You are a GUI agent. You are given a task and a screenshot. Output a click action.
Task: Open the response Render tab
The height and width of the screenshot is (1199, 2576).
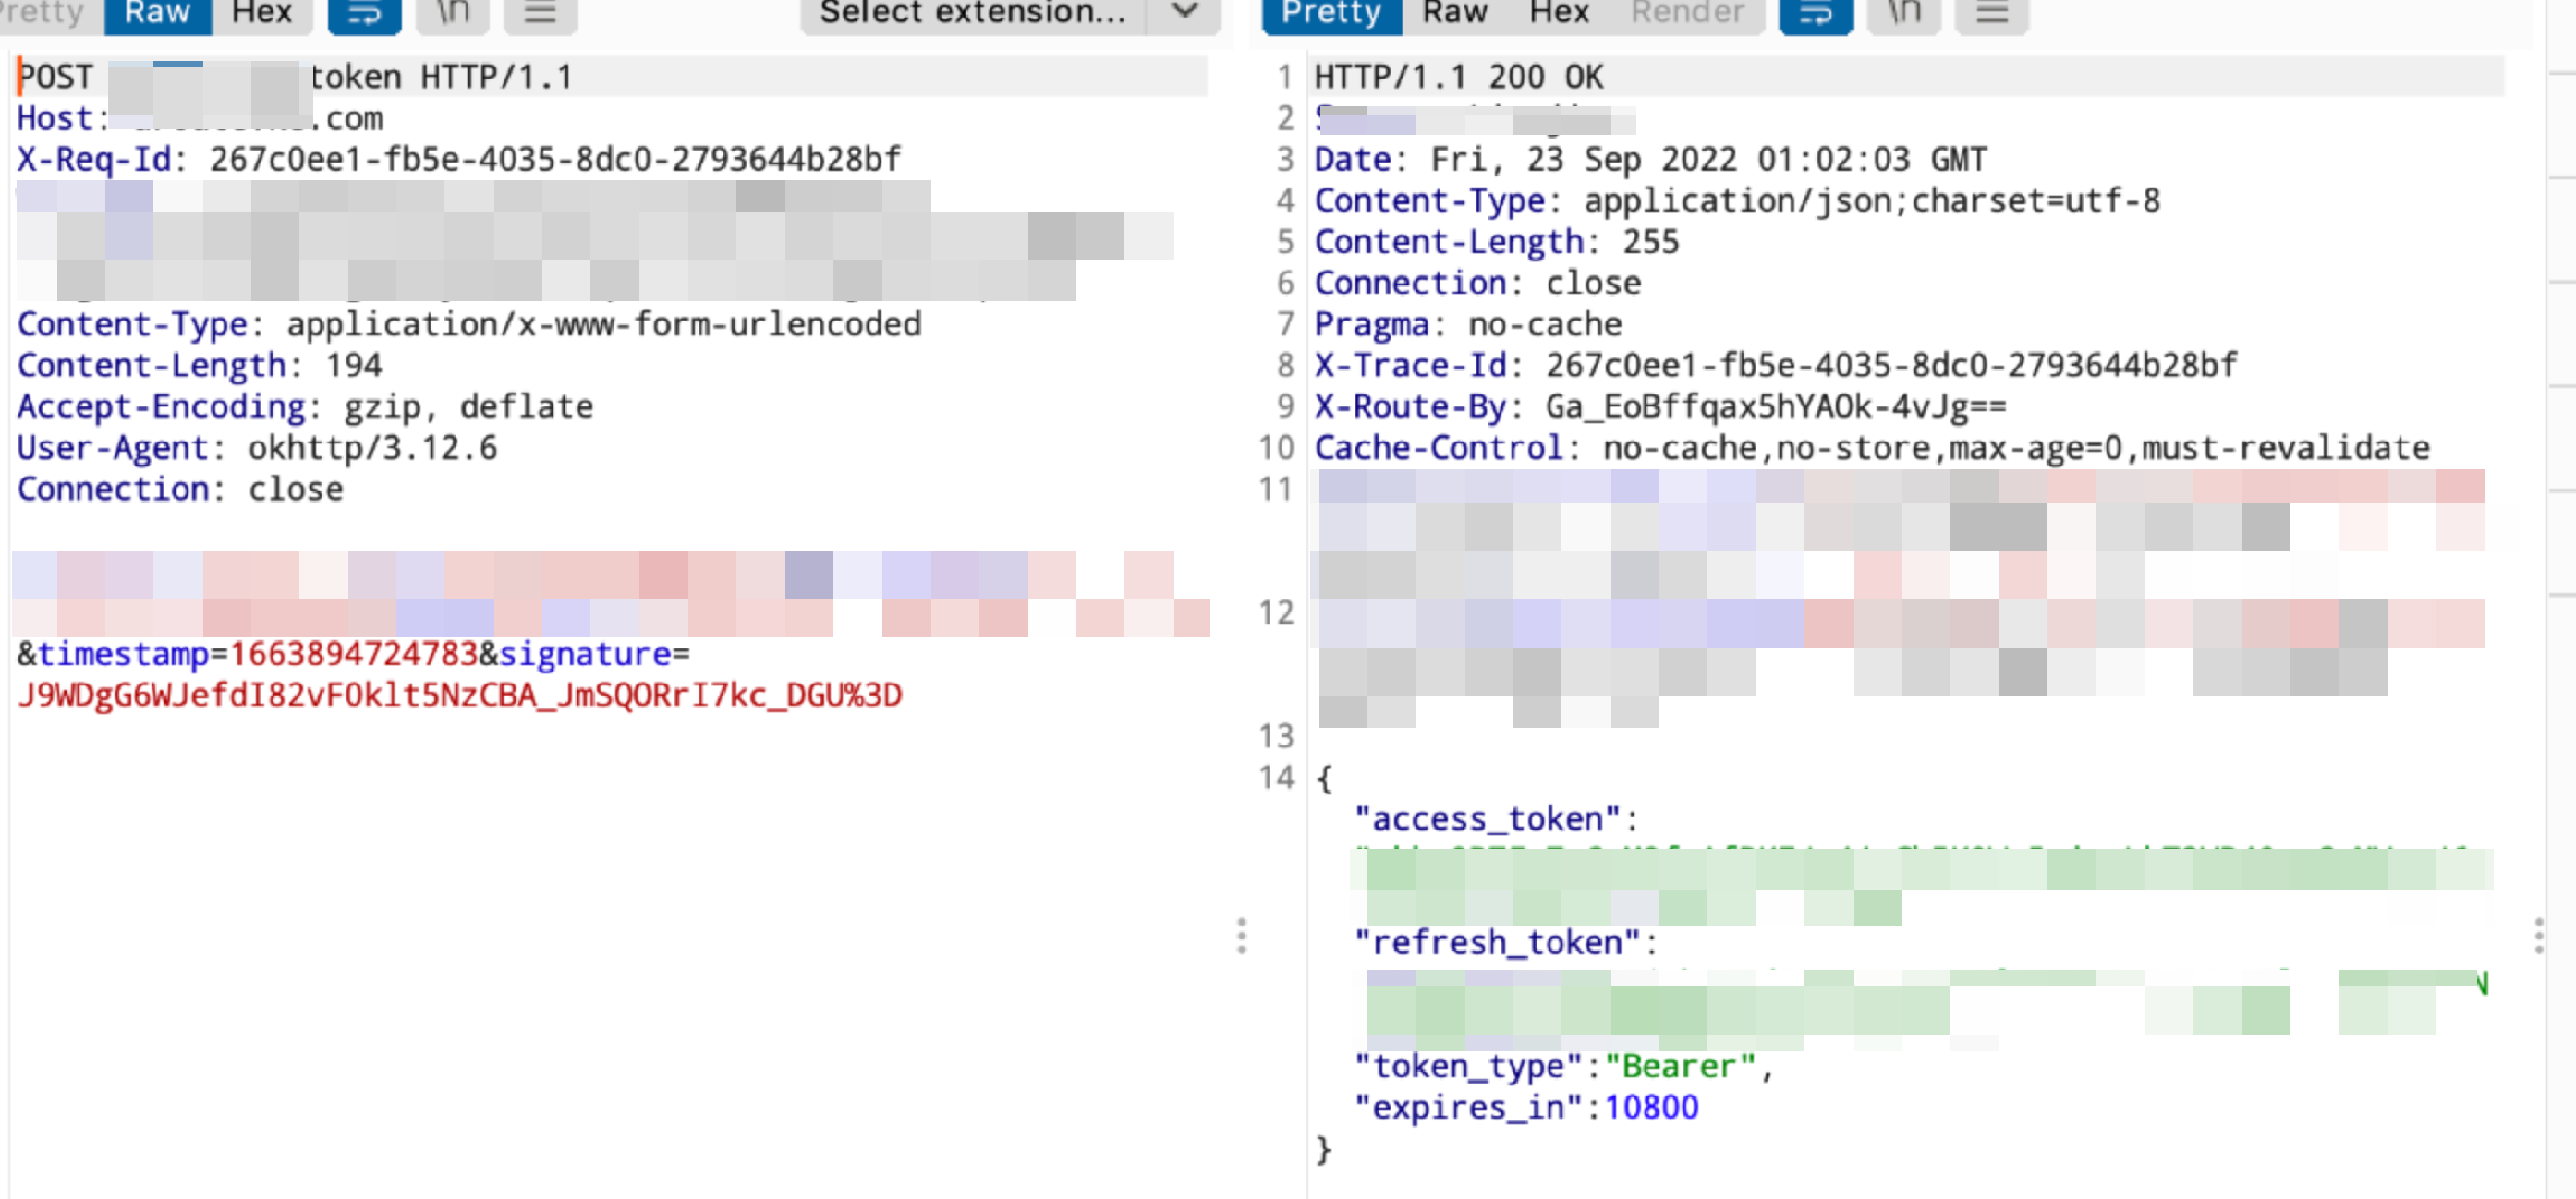click(x=1688, y=13)
